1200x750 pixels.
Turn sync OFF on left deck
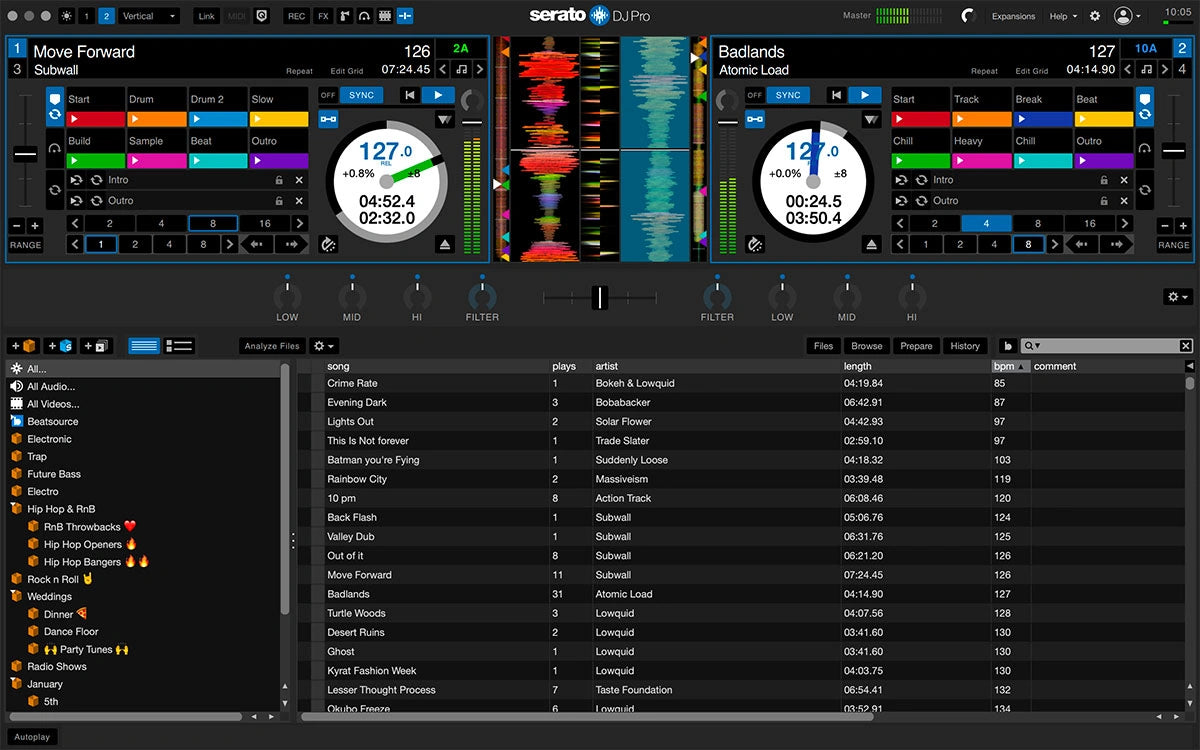(328, 95)
